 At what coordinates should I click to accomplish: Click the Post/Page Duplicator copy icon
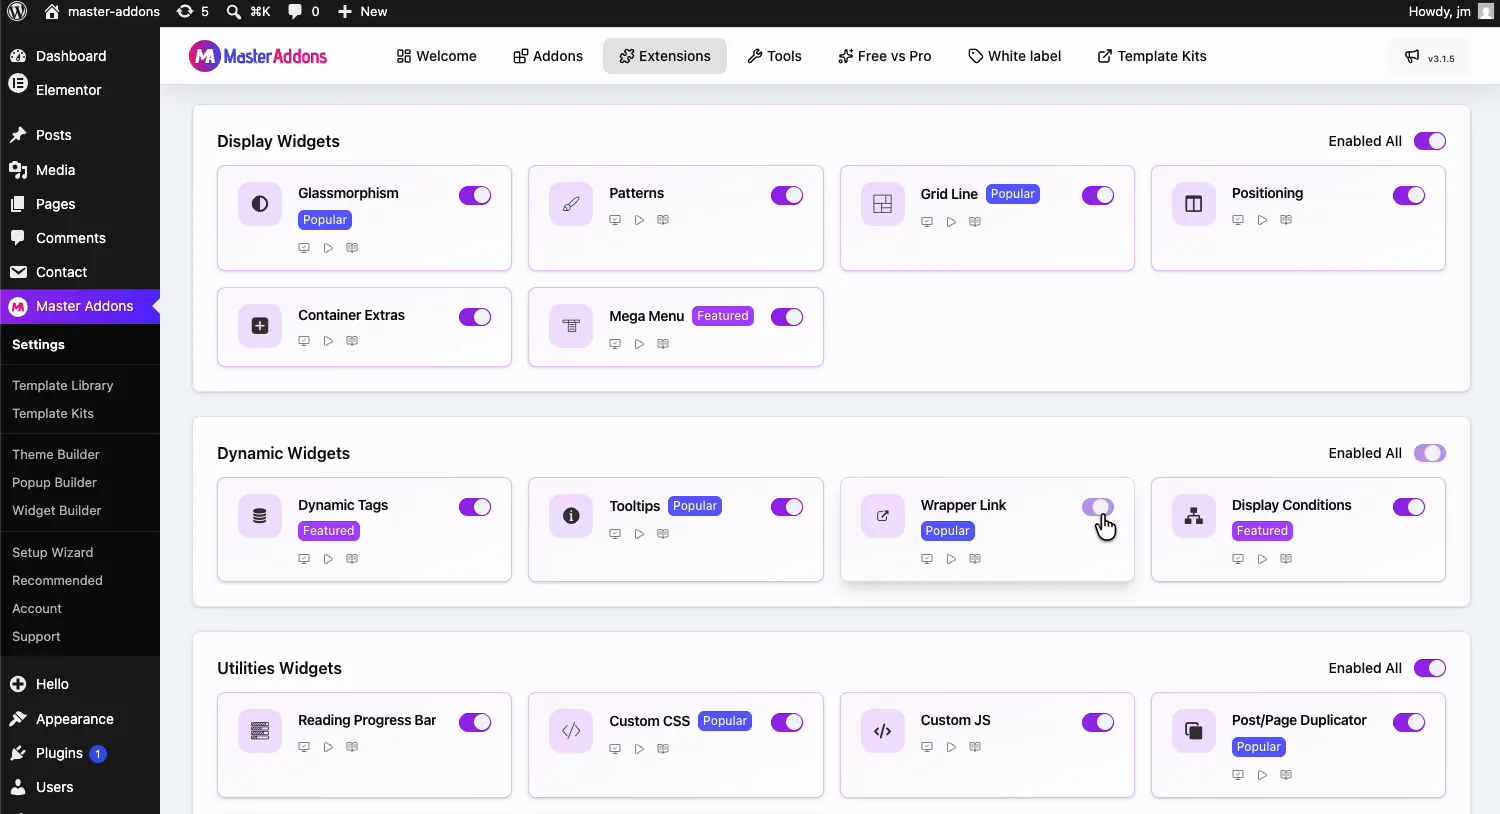(x=1194, y=731)
